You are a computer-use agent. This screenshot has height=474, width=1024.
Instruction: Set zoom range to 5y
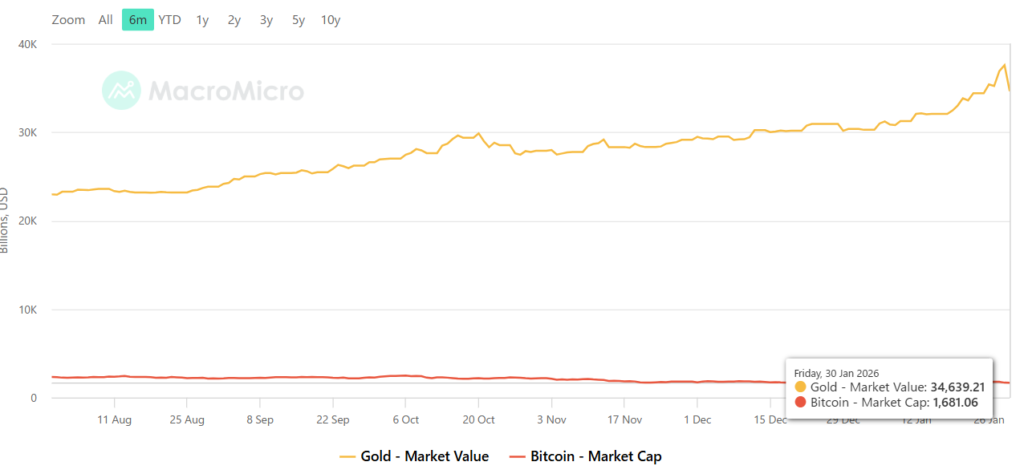click(298, 20)
